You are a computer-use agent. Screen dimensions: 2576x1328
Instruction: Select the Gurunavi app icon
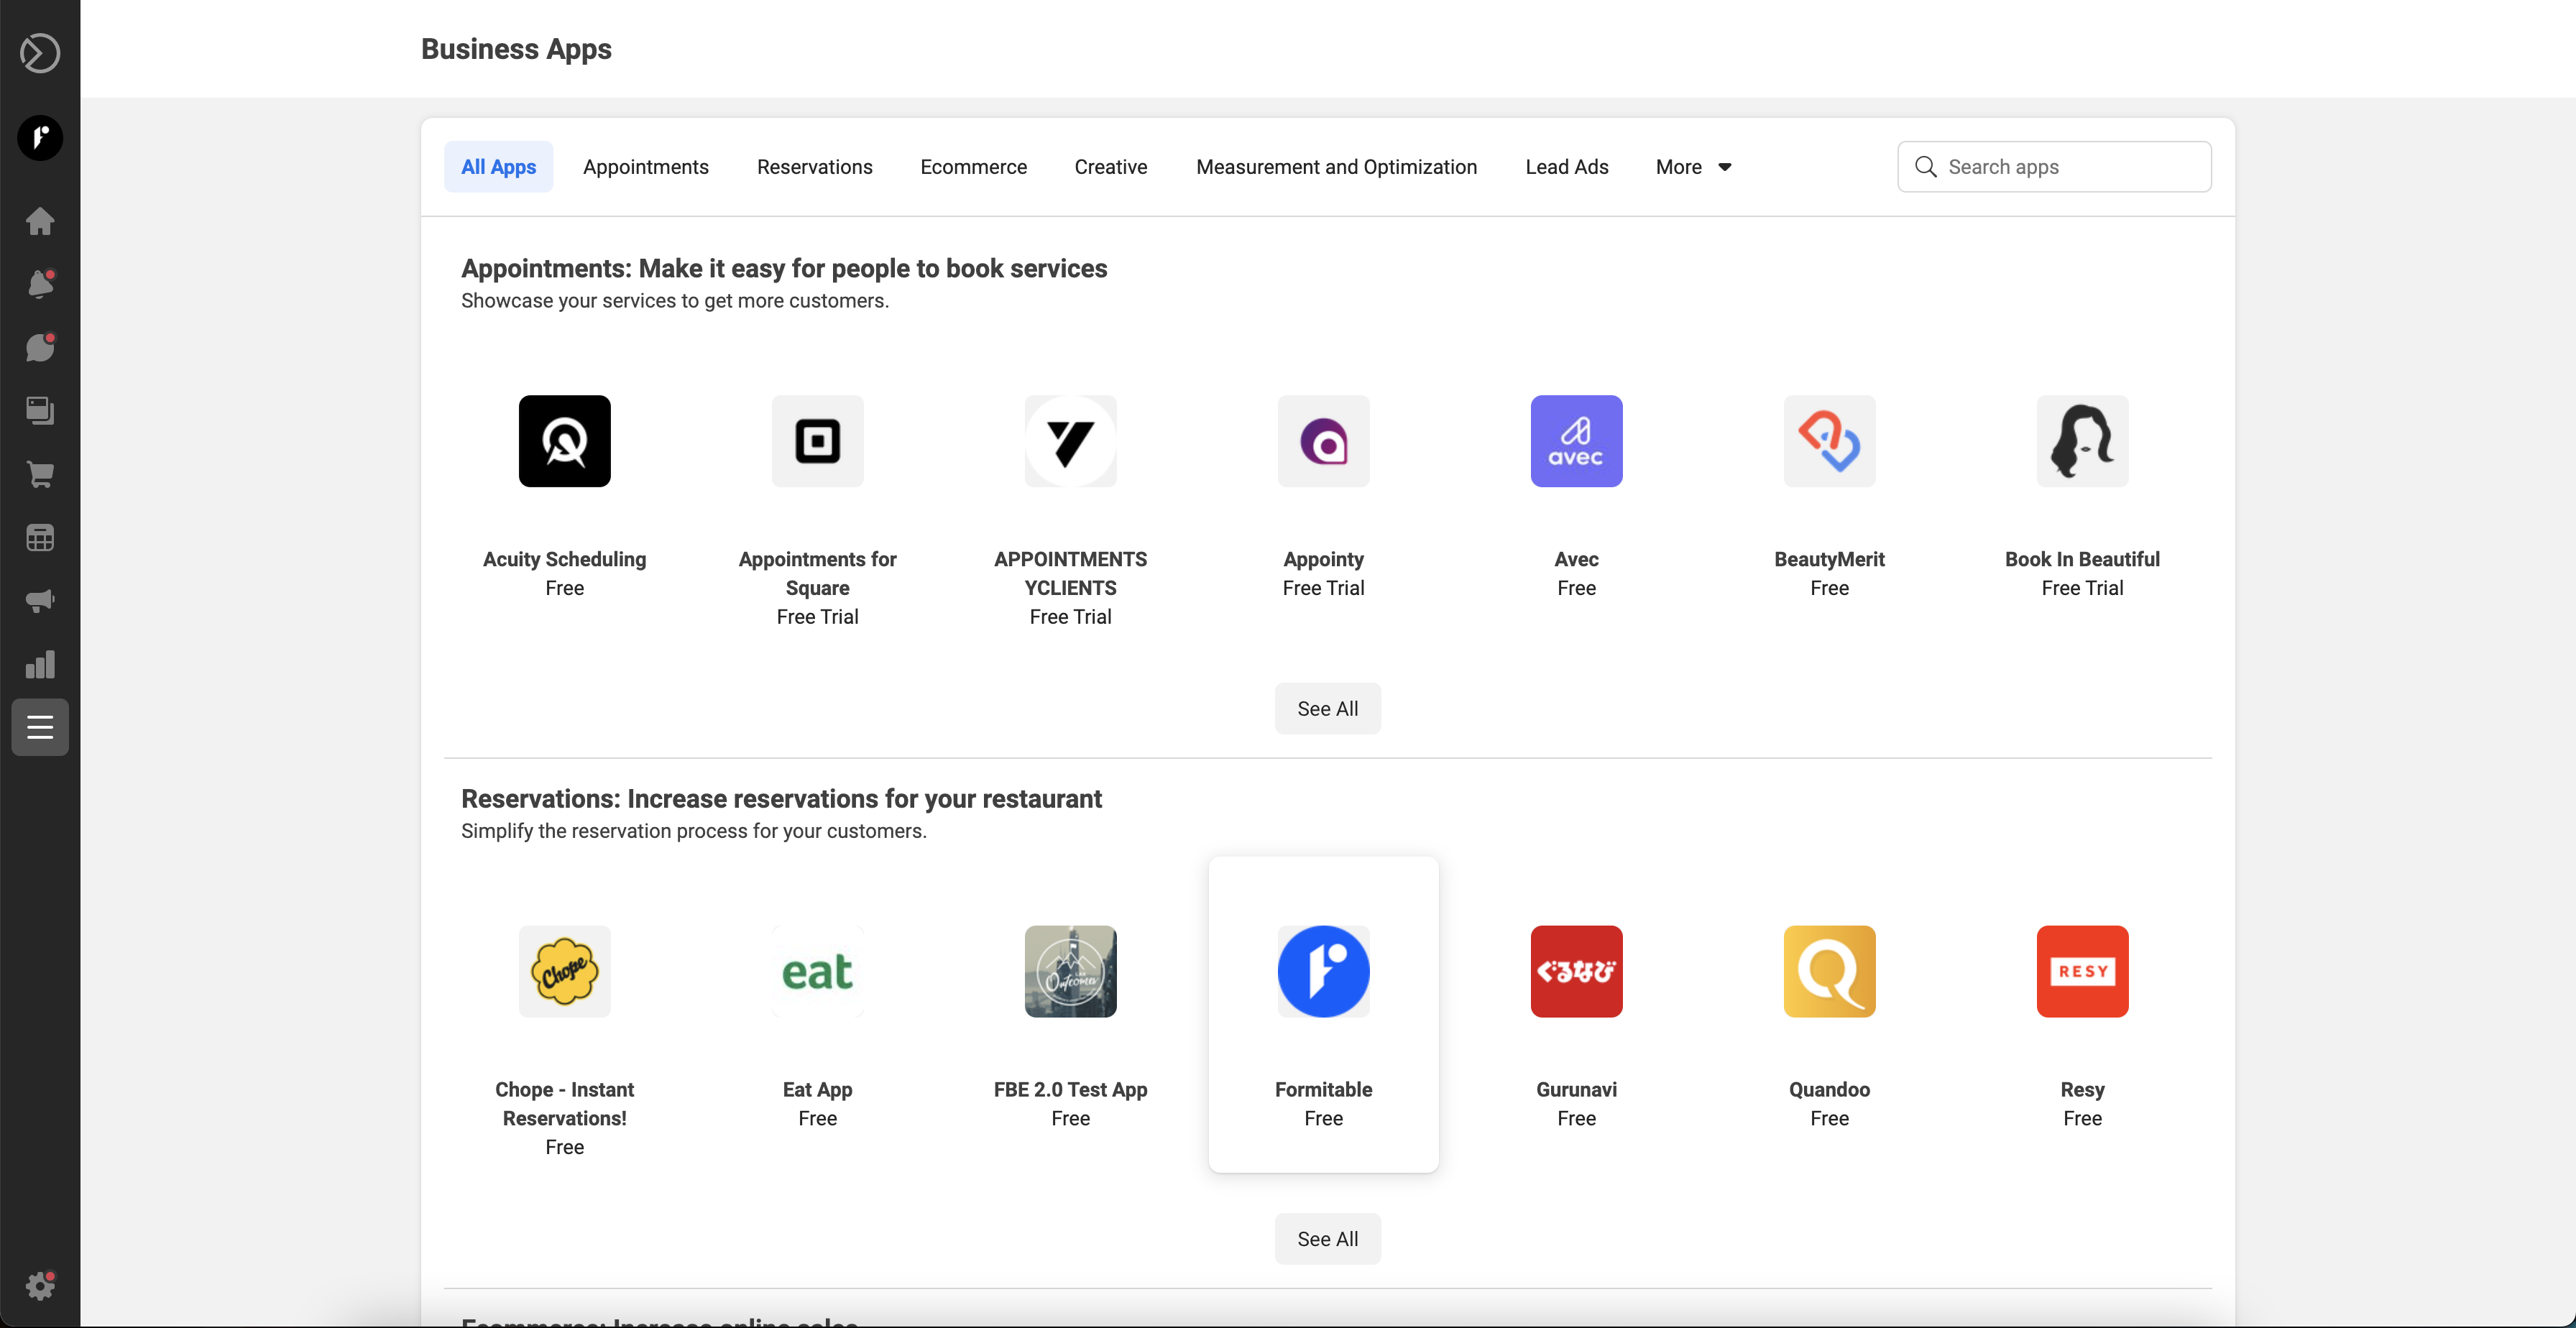pyautogui.click(x=1576, y=971)
